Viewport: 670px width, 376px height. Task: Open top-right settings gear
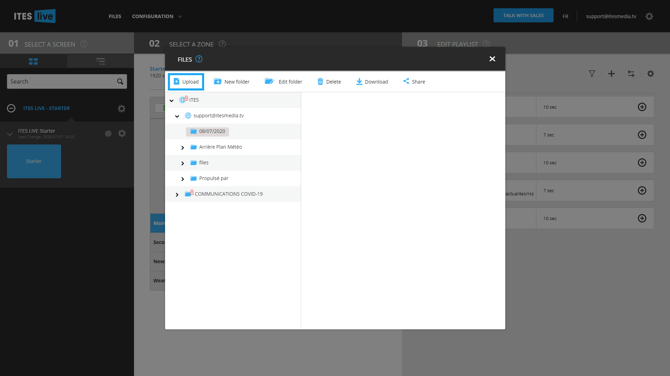pos(649,16)
